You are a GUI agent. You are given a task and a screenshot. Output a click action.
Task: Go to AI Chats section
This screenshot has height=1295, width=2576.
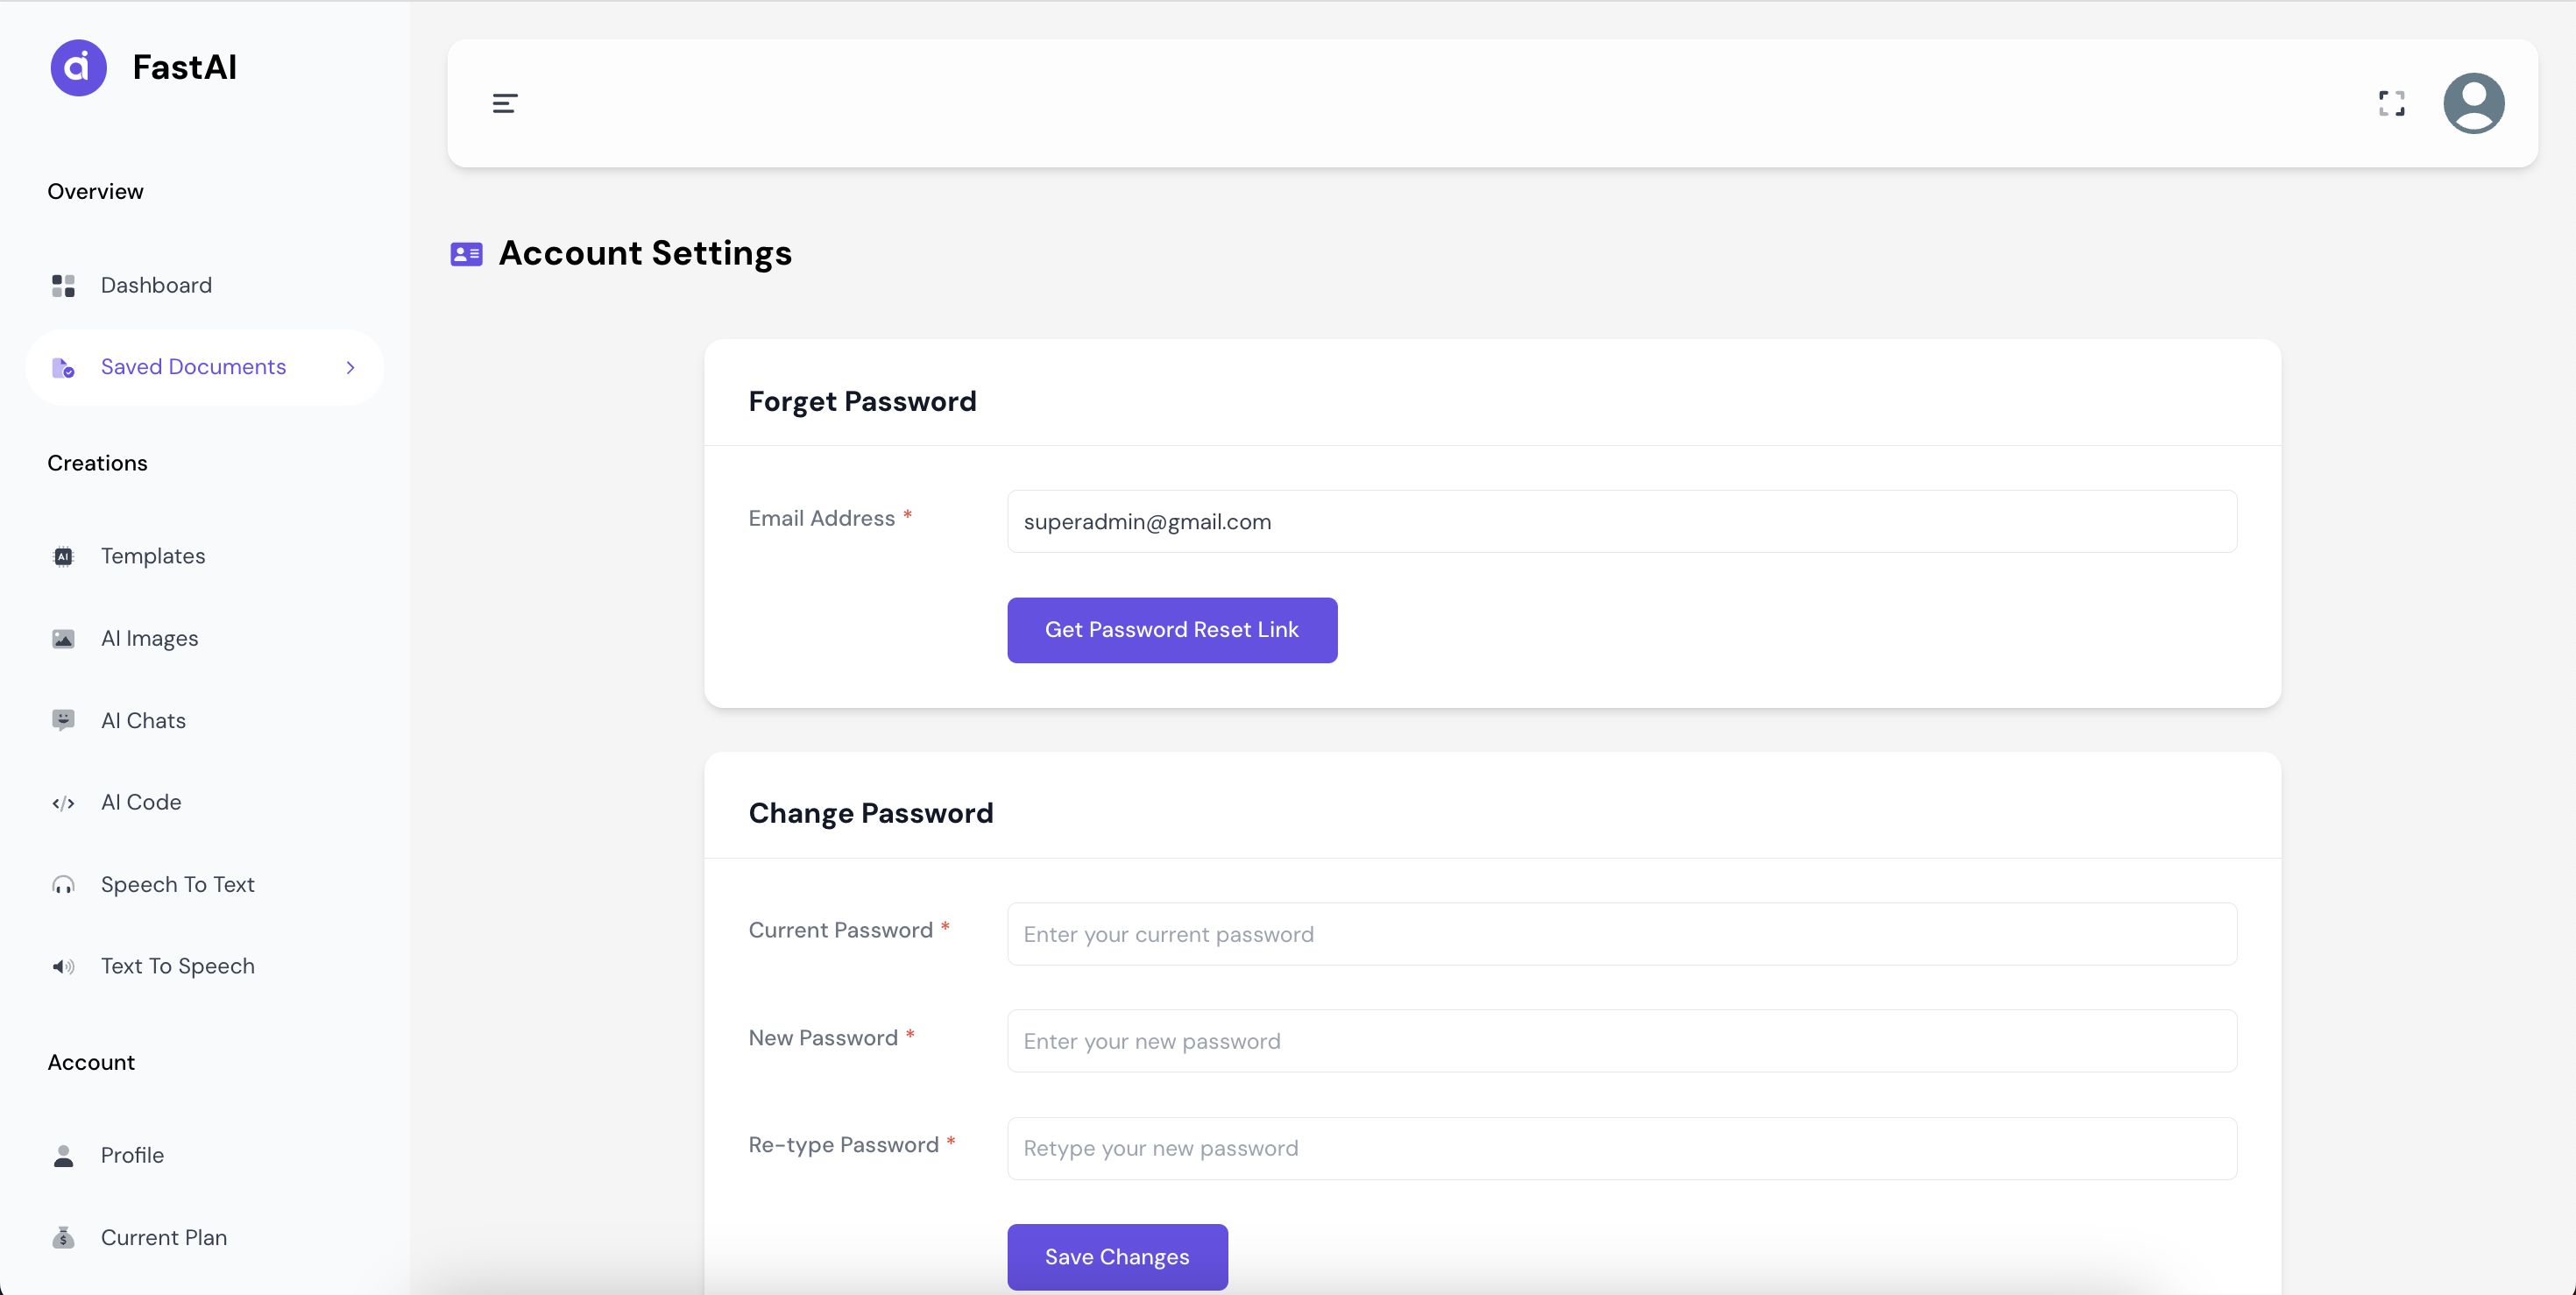[x=143, y=721]
